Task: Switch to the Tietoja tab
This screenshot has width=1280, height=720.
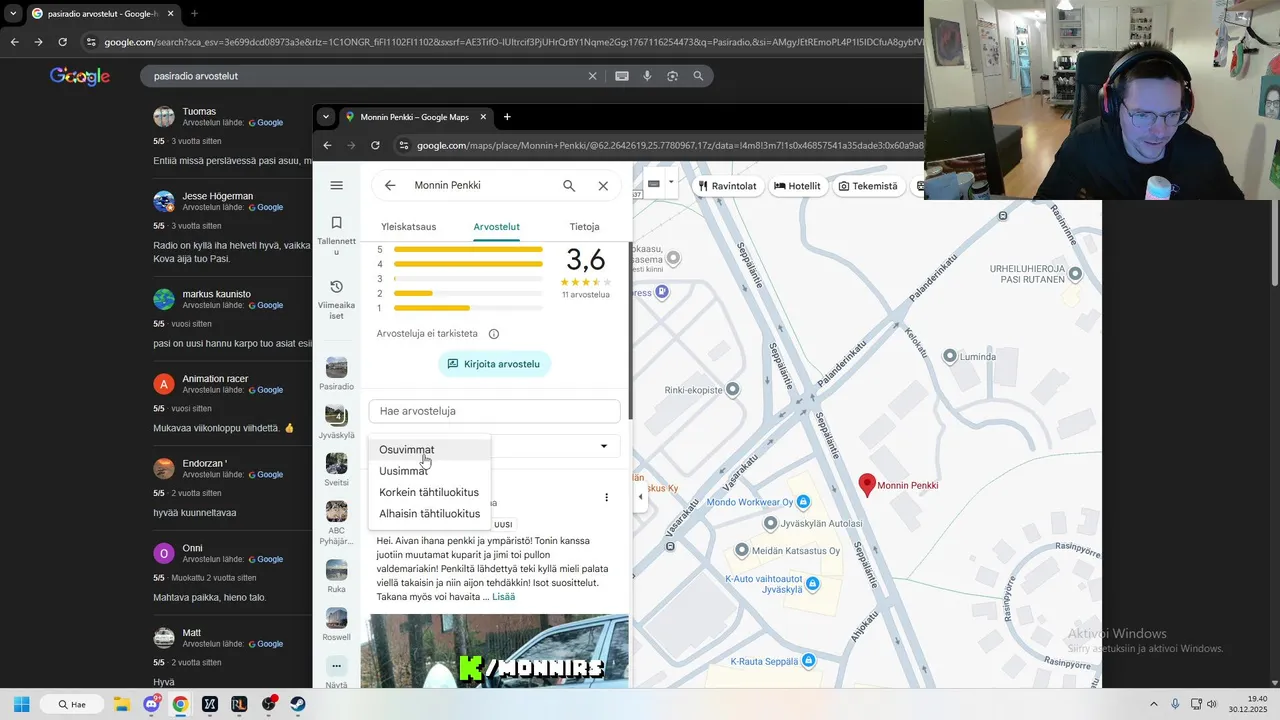Action: click(584, 227)
